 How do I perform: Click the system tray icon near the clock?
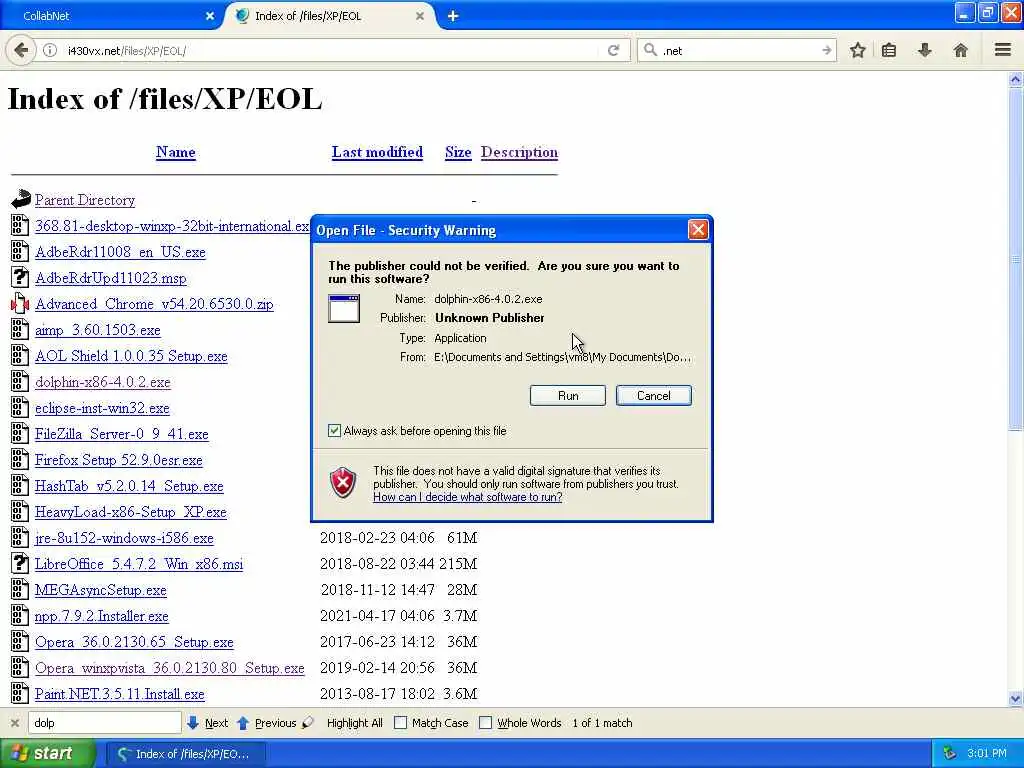pyautogui.click(x=950, y=753)
